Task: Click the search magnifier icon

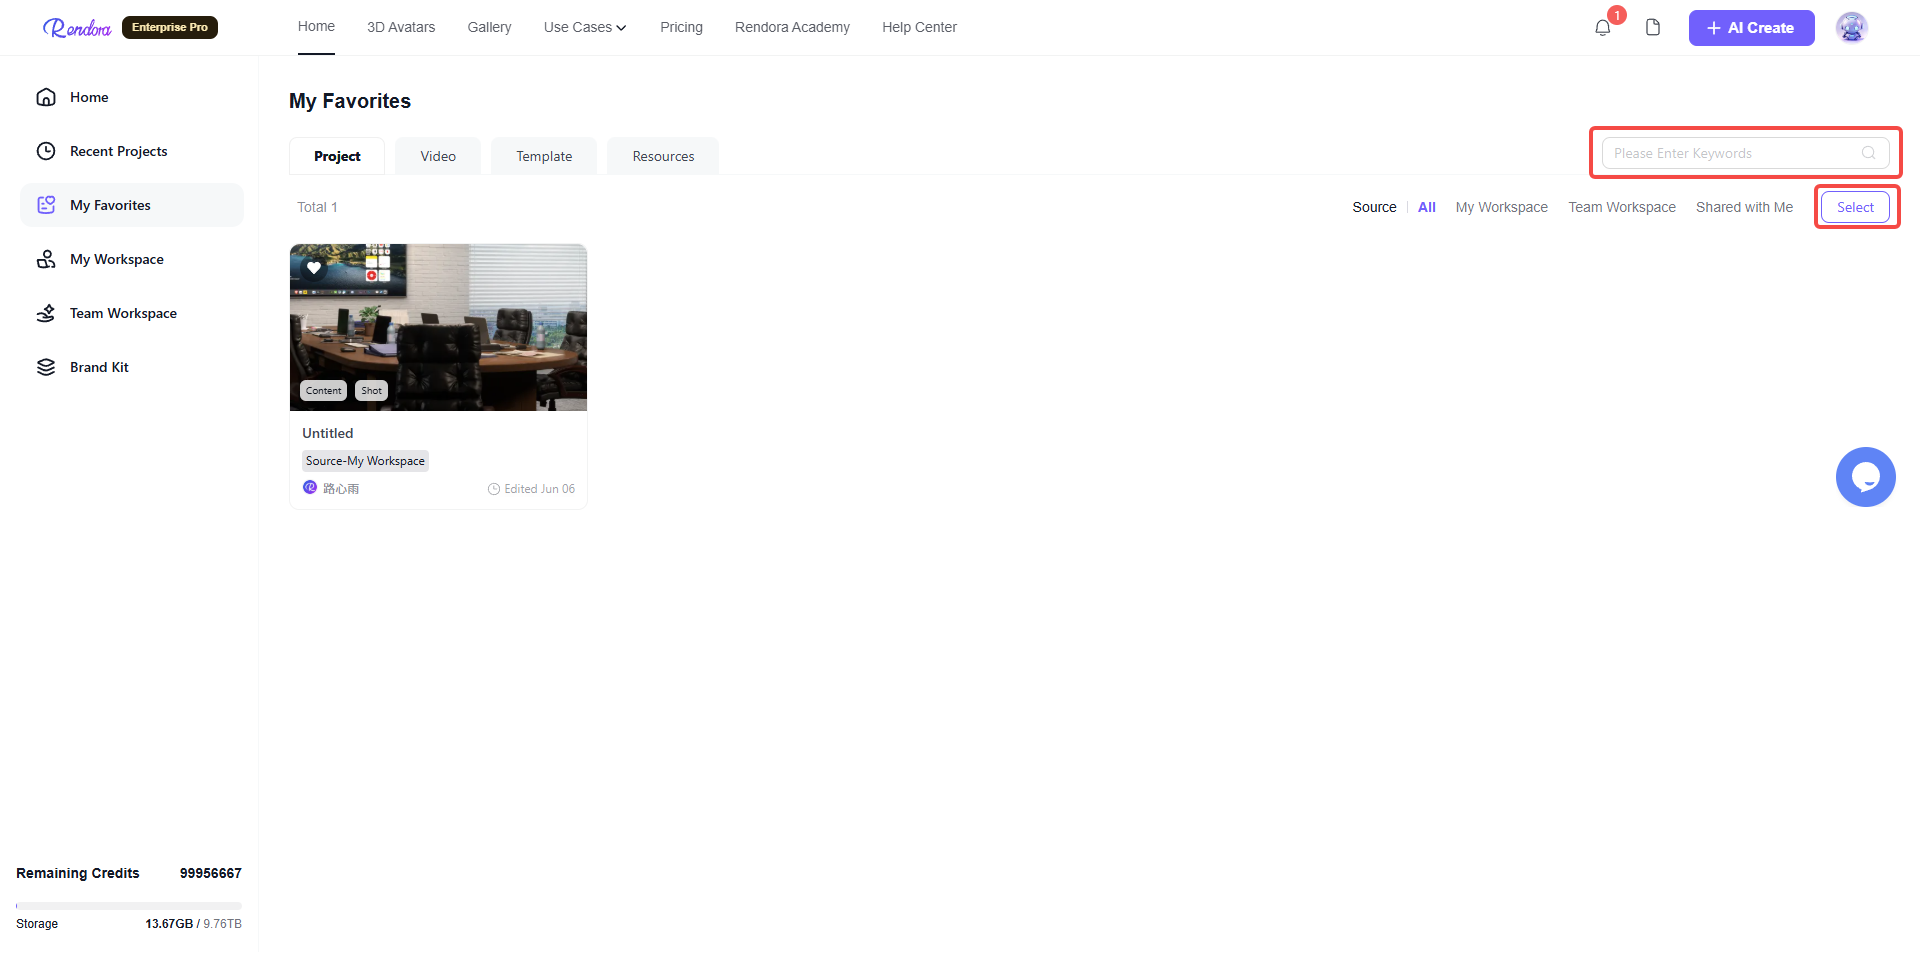Action: 1868,153
